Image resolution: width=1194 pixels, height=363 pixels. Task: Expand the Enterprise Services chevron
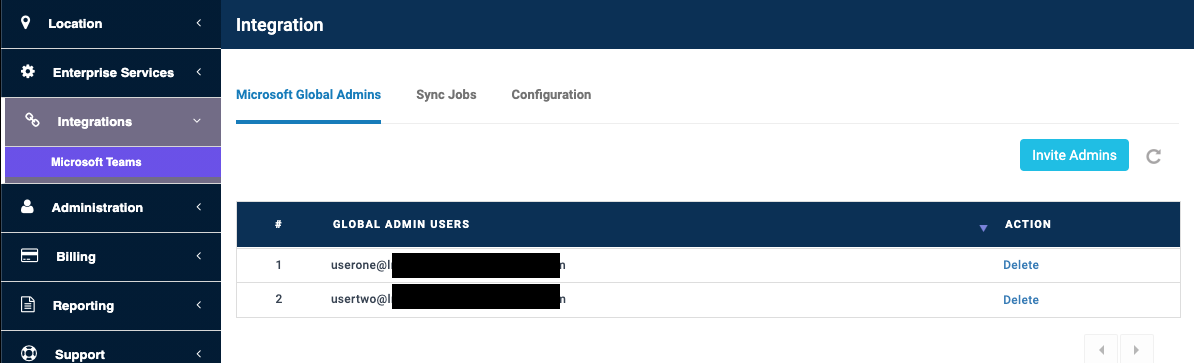pyautogui.click(x=199, y=72)
